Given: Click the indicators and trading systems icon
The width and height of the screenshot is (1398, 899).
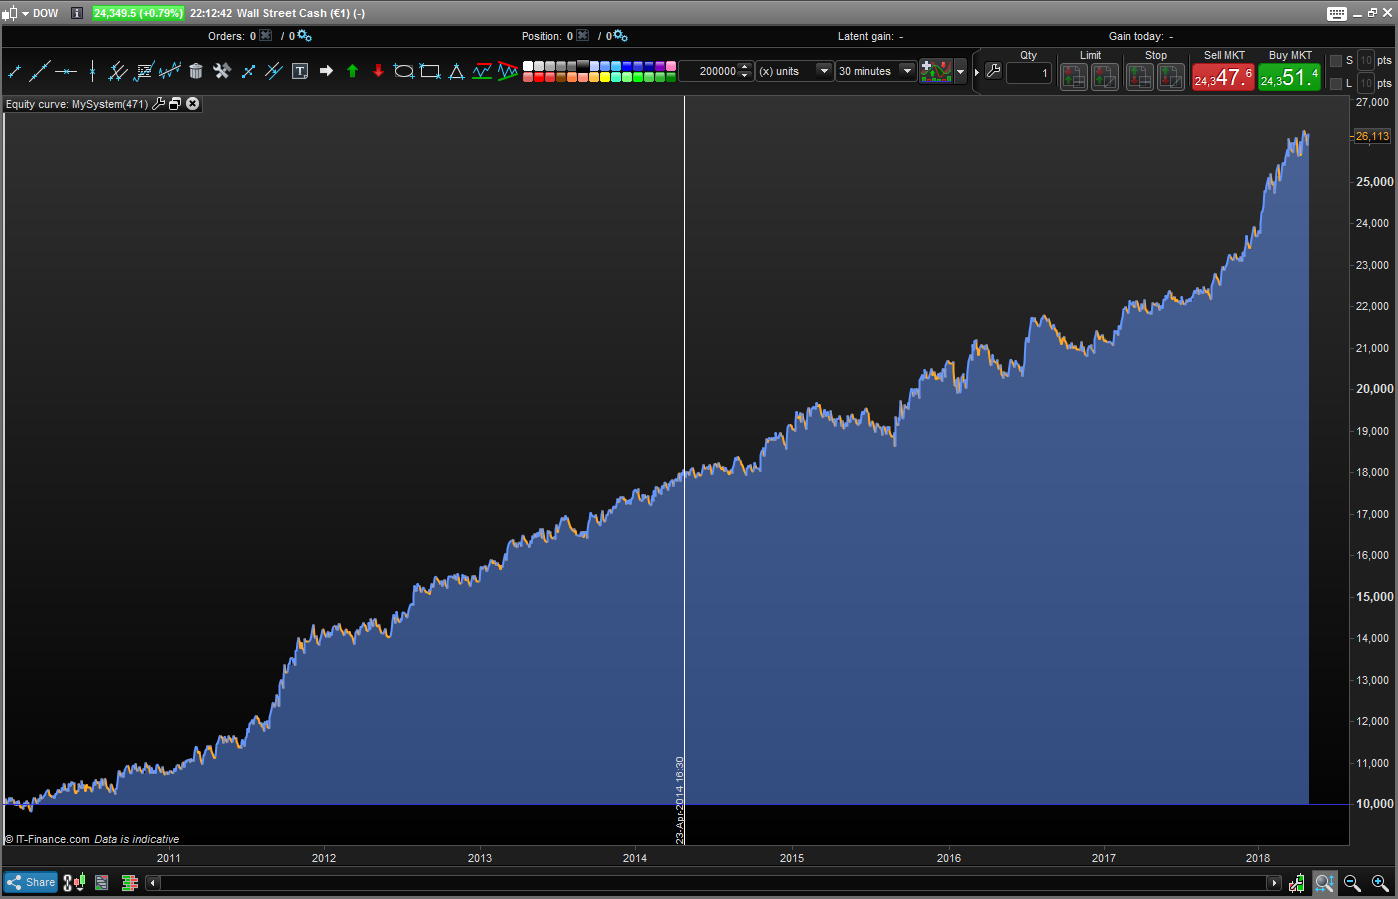Looking at the screenshot, I should [x=936, y=71].
